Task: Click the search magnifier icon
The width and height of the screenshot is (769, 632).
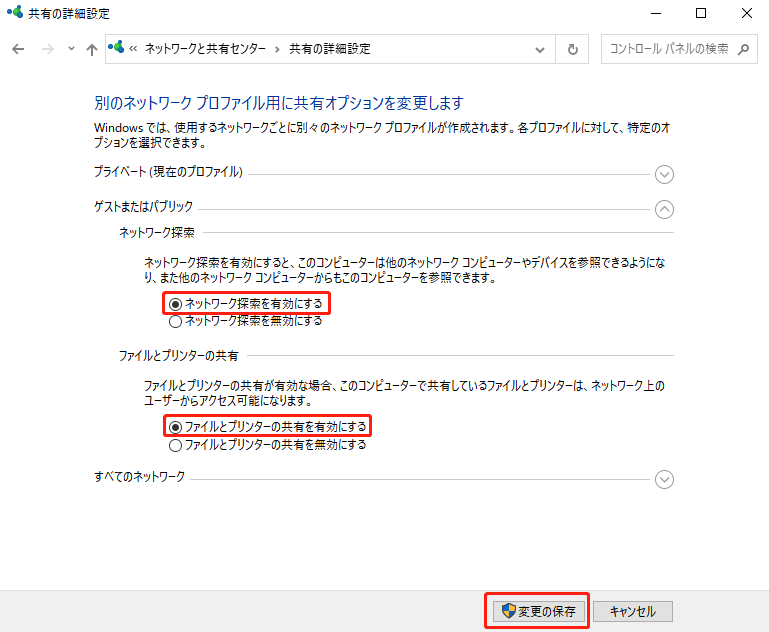Action: (x=743, y=49)
